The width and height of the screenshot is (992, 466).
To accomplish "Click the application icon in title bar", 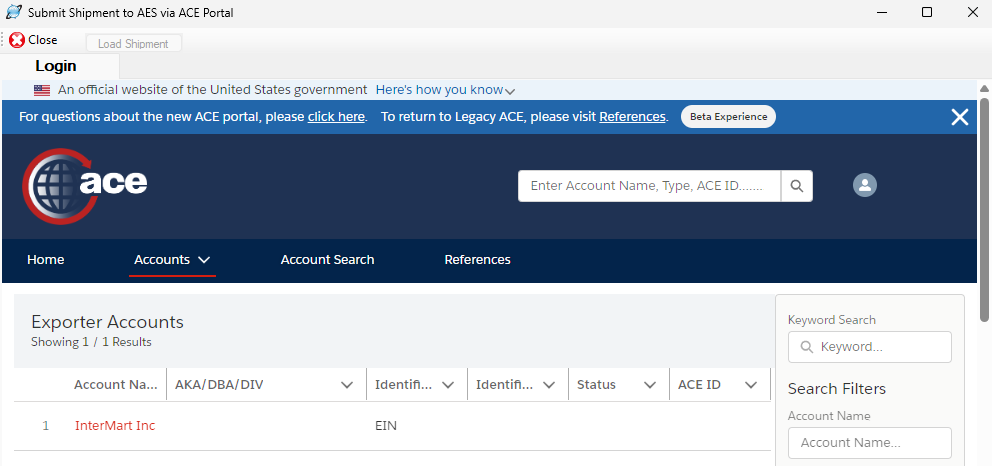I will (x=14, y=12).
